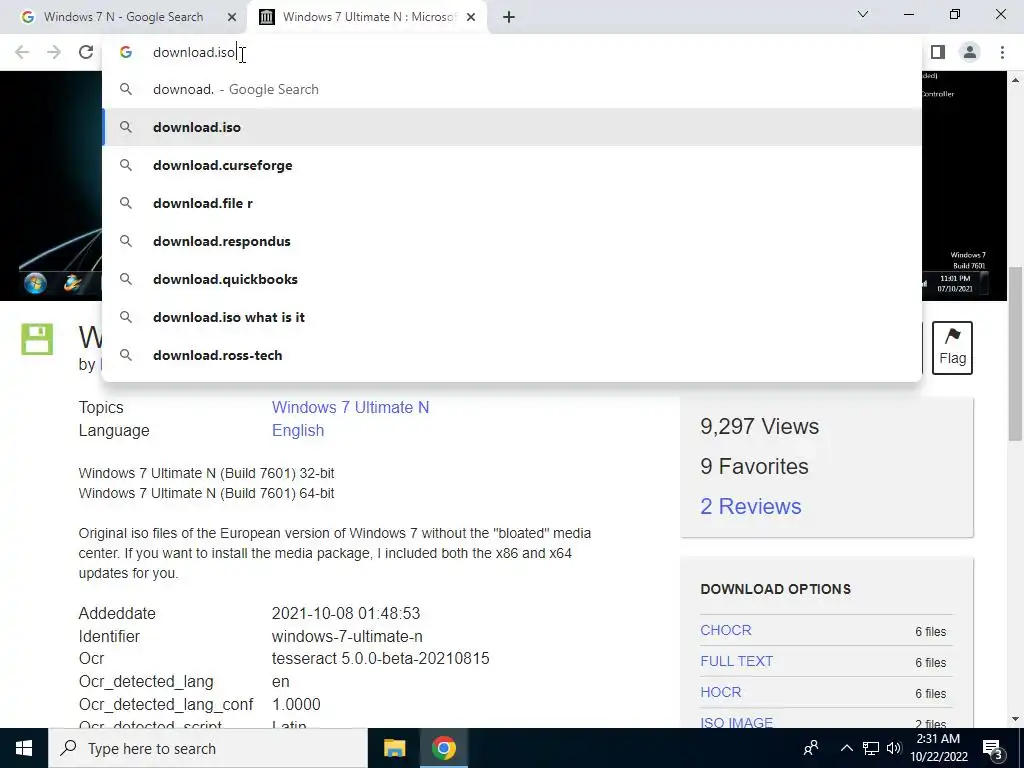Select the download.quickbooks suggestion

click(x=511, y=279)
